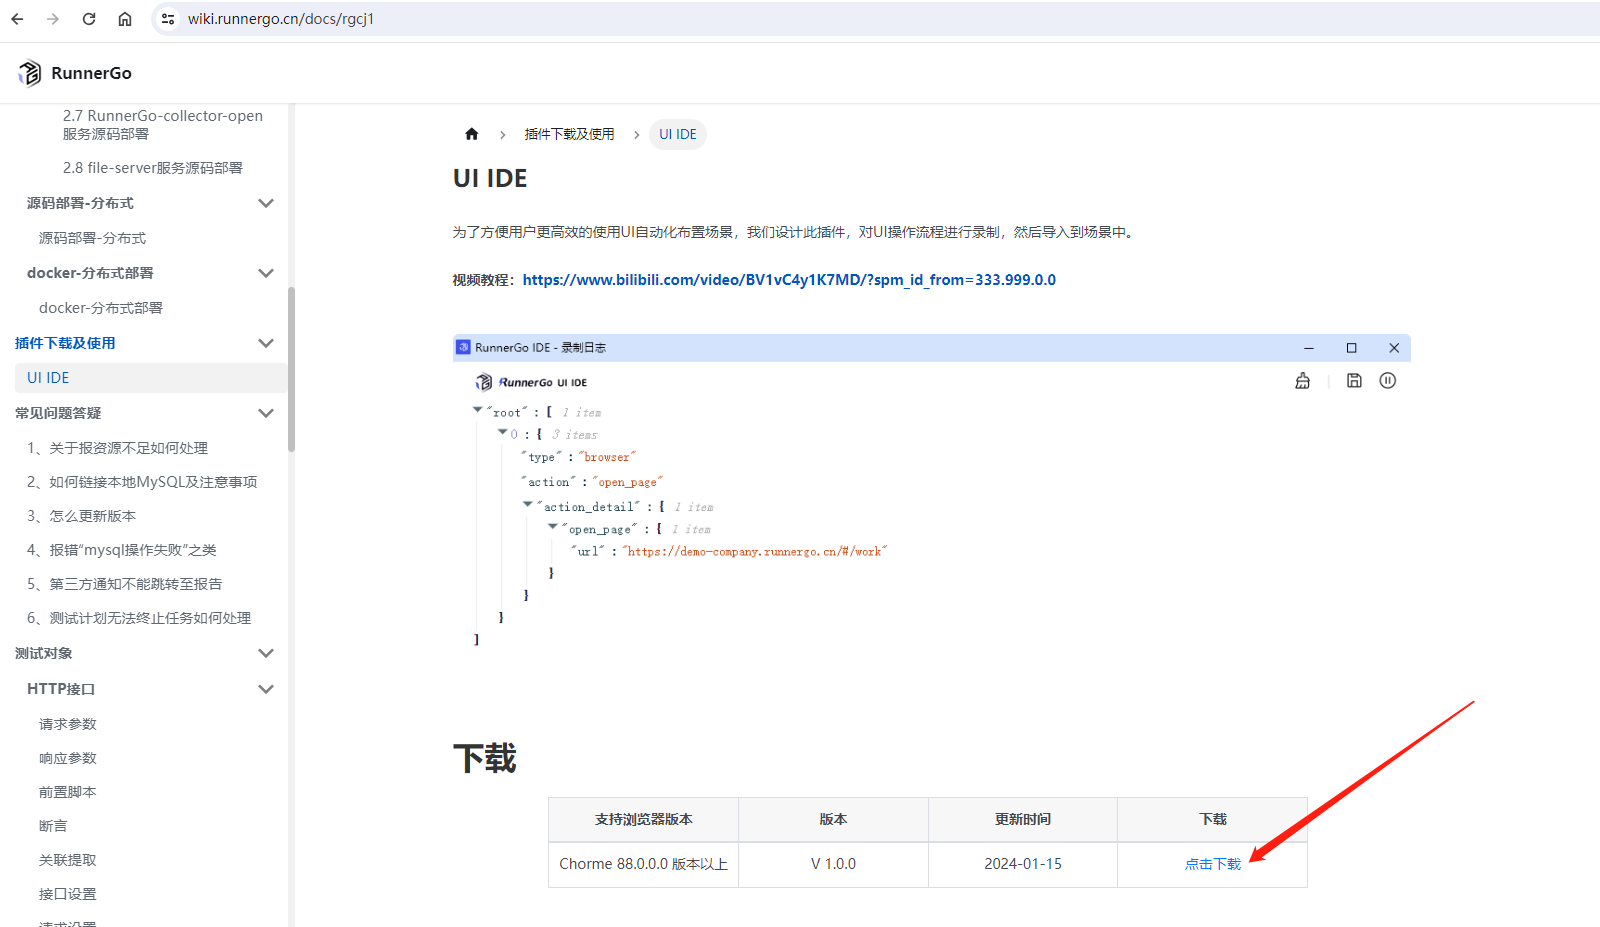Click the browser address bar URL
Screen dimensions: 1600x927
click(x=281, y=19)
